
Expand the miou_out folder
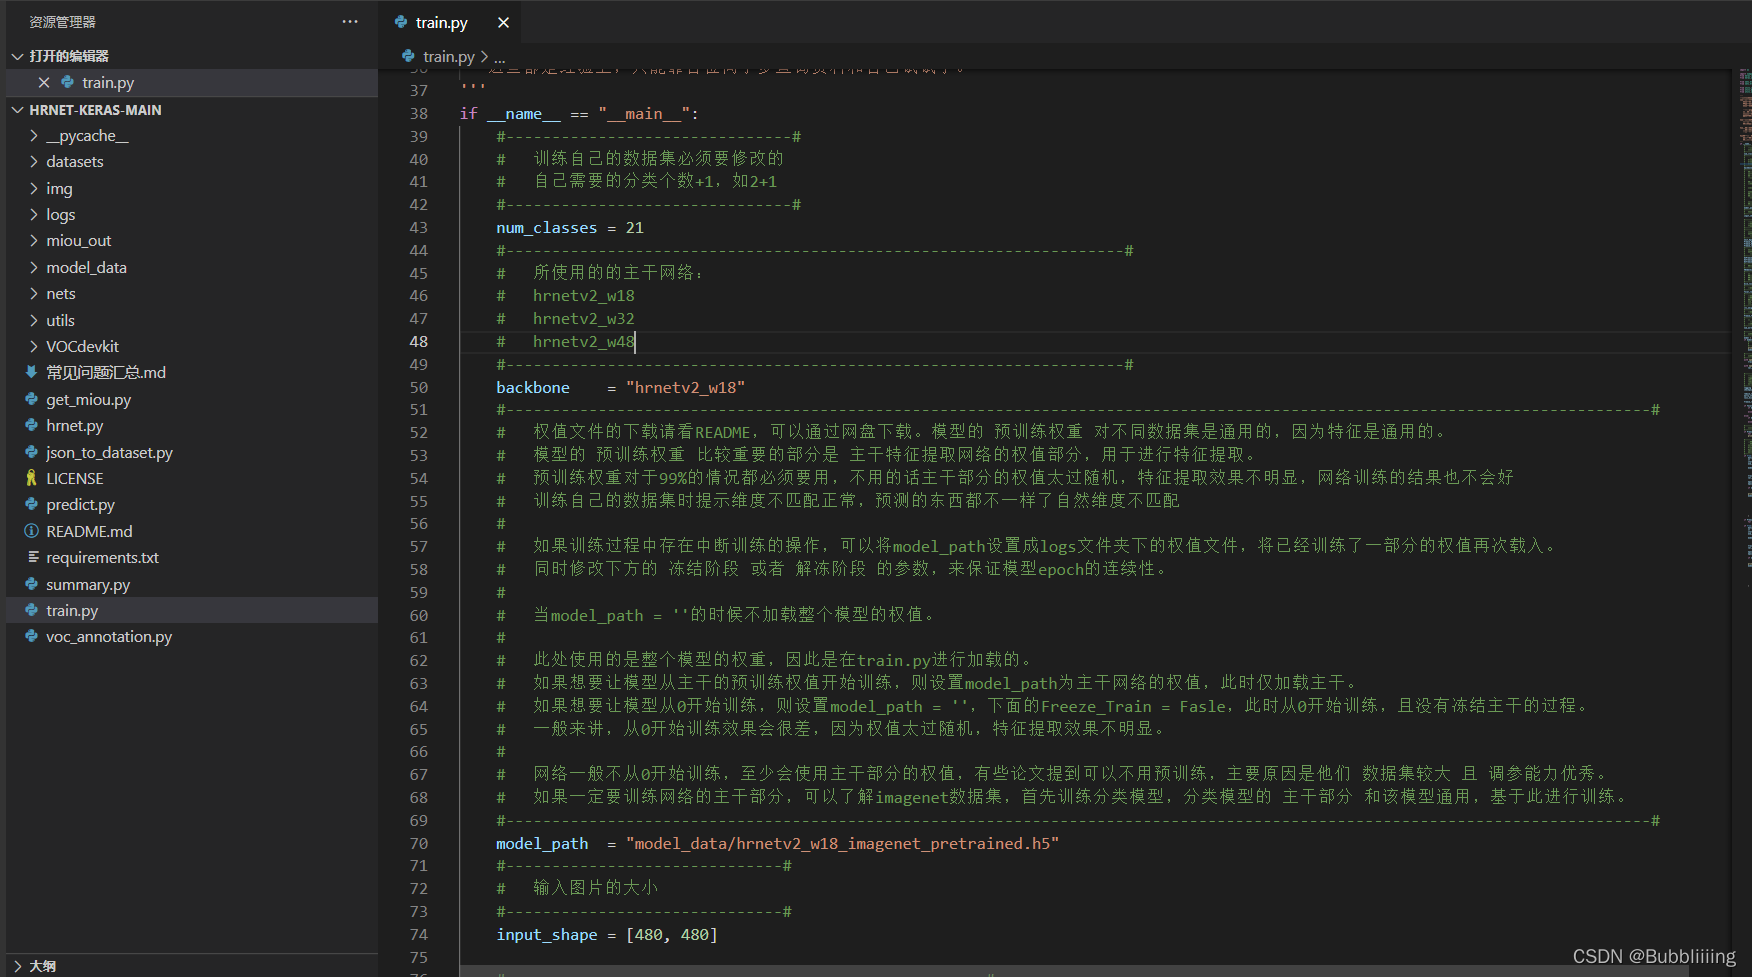coord(34,241)
